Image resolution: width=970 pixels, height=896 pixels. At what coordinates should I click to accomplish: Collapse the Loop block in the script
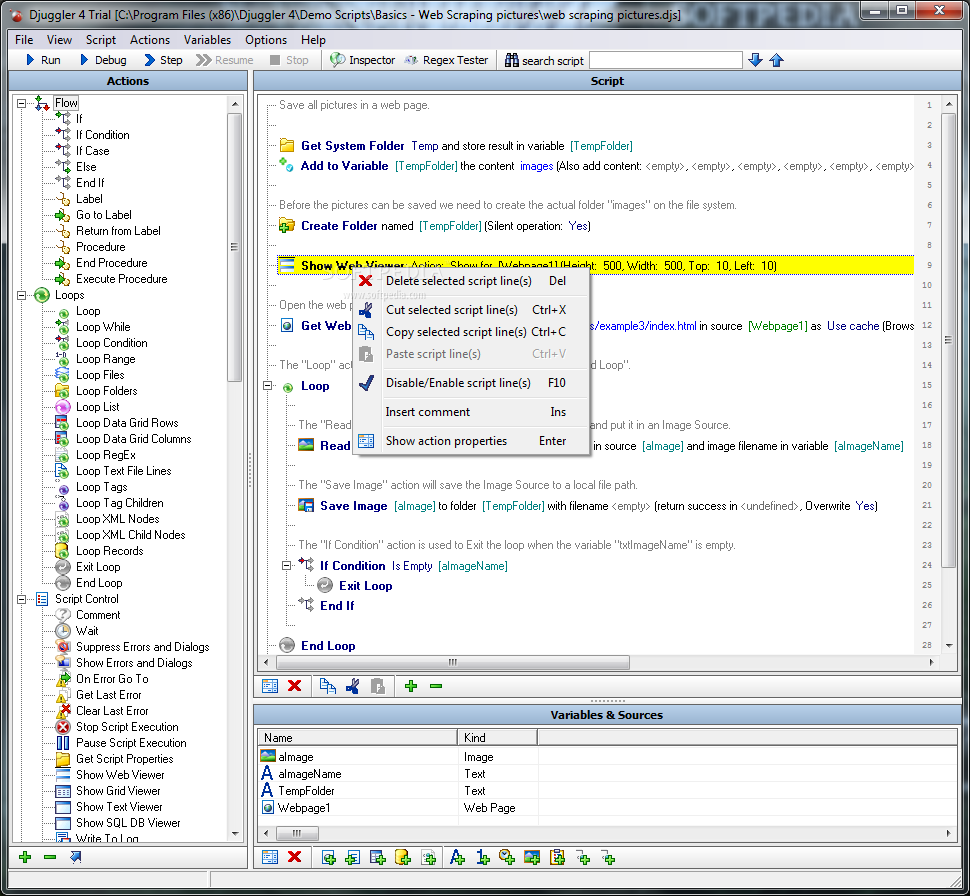[x=268, y=386]
